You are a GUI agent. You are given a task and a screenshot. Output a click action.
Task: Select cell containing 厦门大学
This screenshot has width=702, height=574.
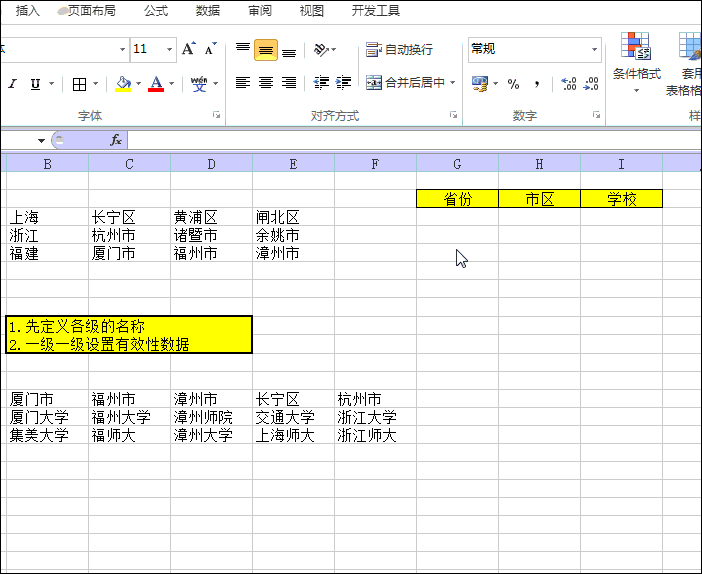[47, 417]
